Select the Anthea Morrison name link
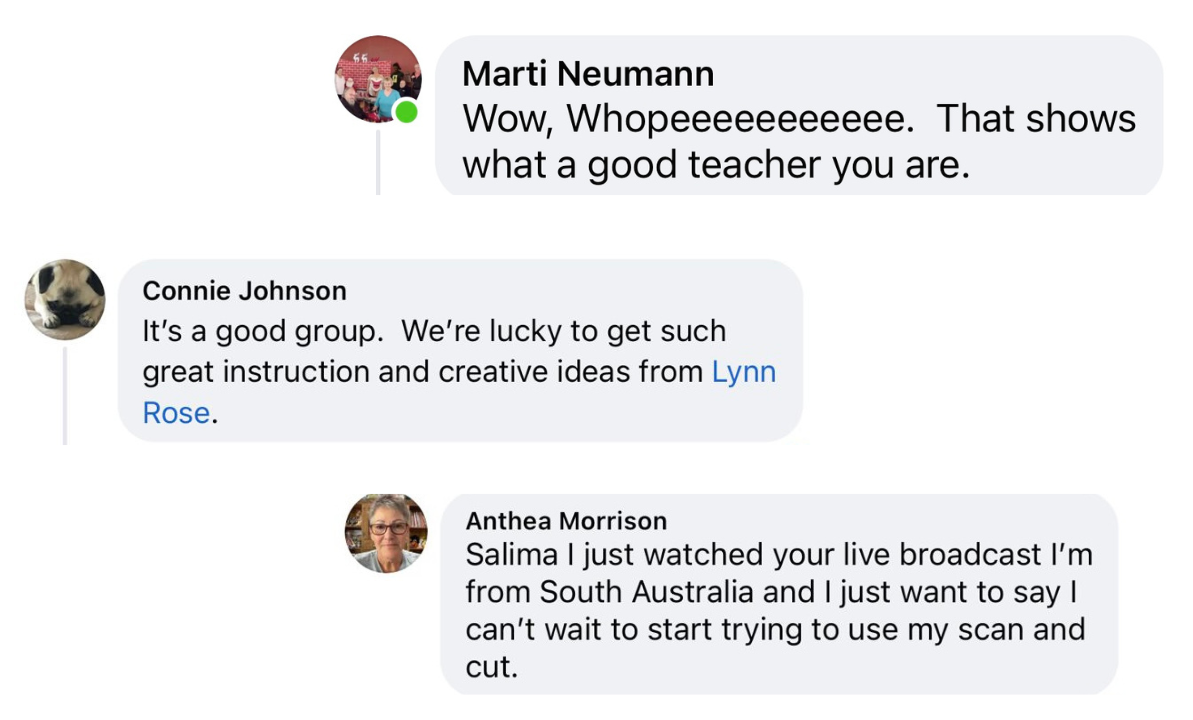Screen dimensions: 1193x720 566,521
